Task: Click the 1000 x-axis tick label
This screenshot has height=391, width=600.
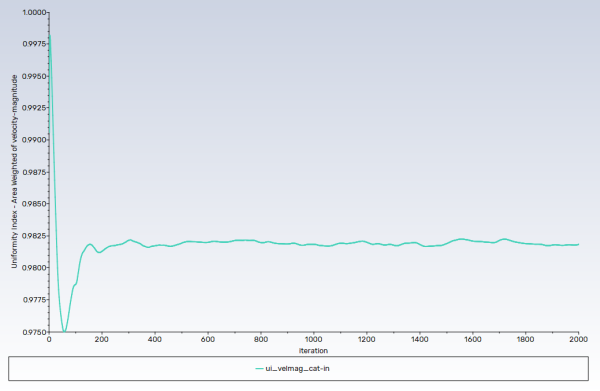Action: (313, 339)
